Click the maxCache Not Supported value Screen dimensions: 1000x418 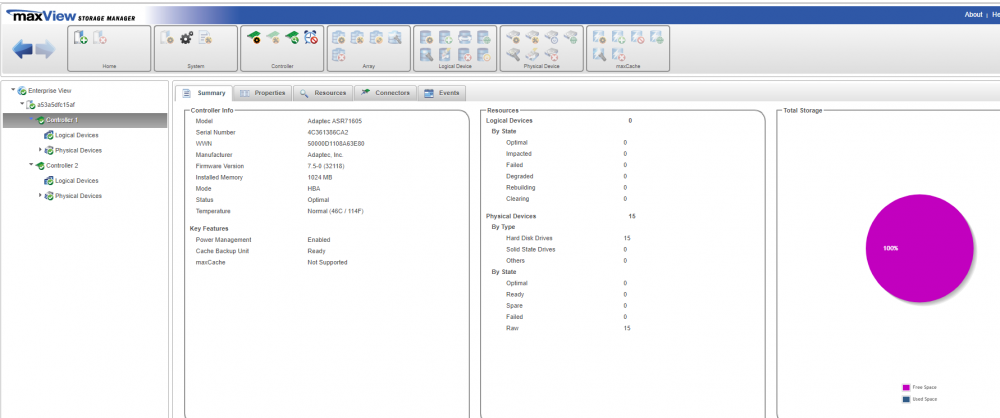pos(328,262)
